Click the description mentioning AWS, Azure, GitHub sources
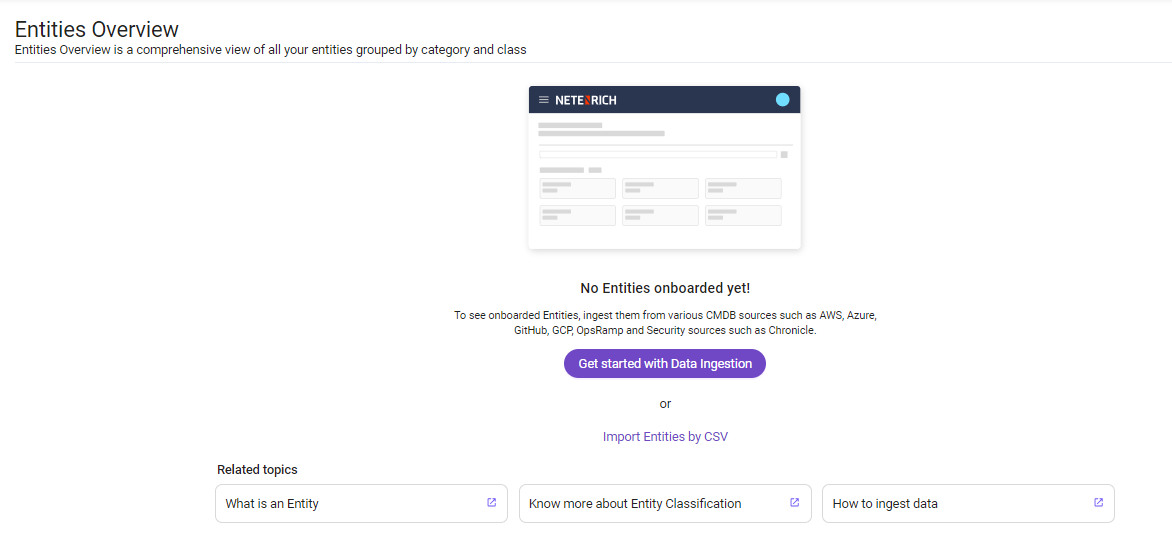The image size is (1172, 552). (x=665, y=323)
